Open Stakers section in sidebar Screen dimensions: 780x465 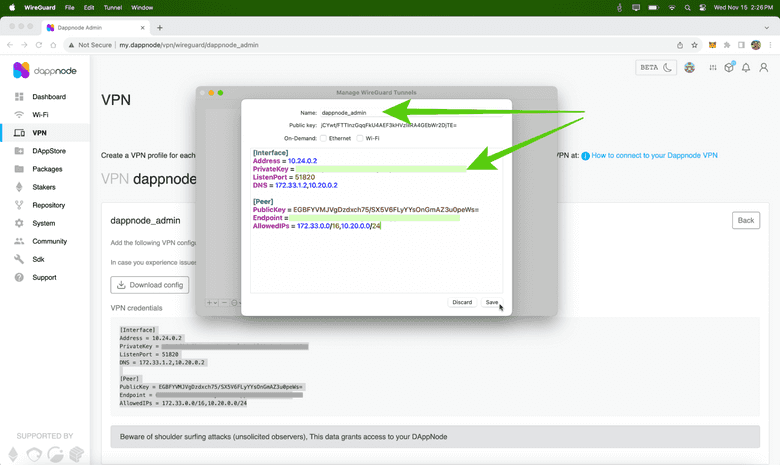pos(44,187)
